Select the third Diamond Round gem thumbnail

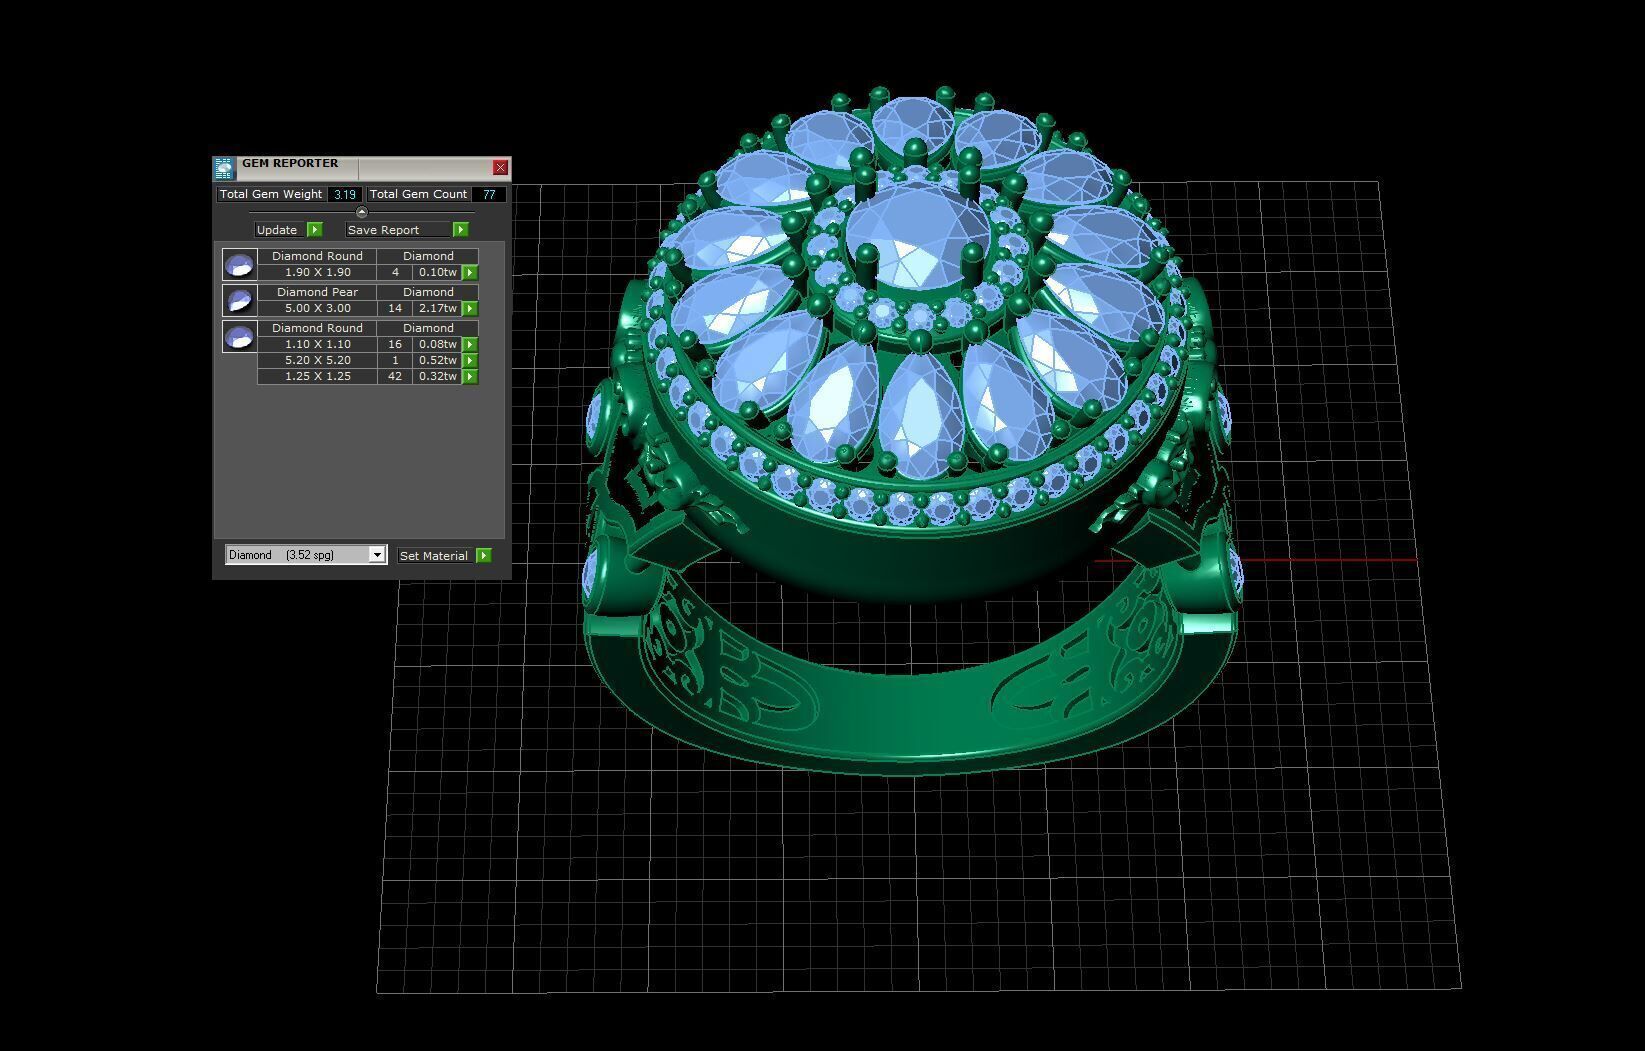(239, 337)
